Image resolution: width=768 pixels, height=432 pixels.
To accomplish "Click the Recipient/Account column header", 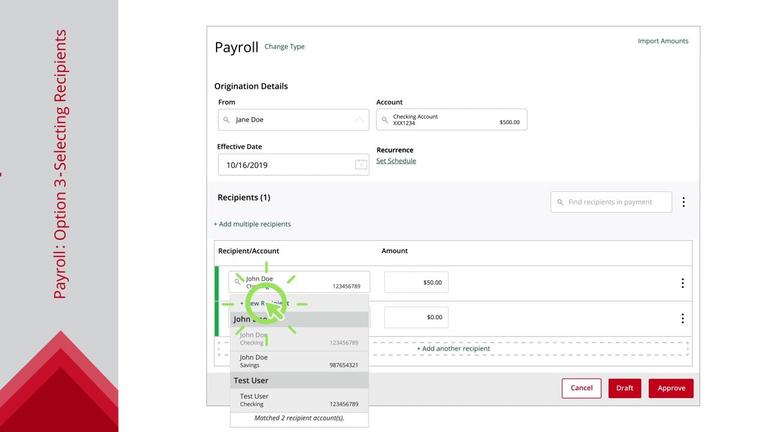I will [x=248, y=251].
